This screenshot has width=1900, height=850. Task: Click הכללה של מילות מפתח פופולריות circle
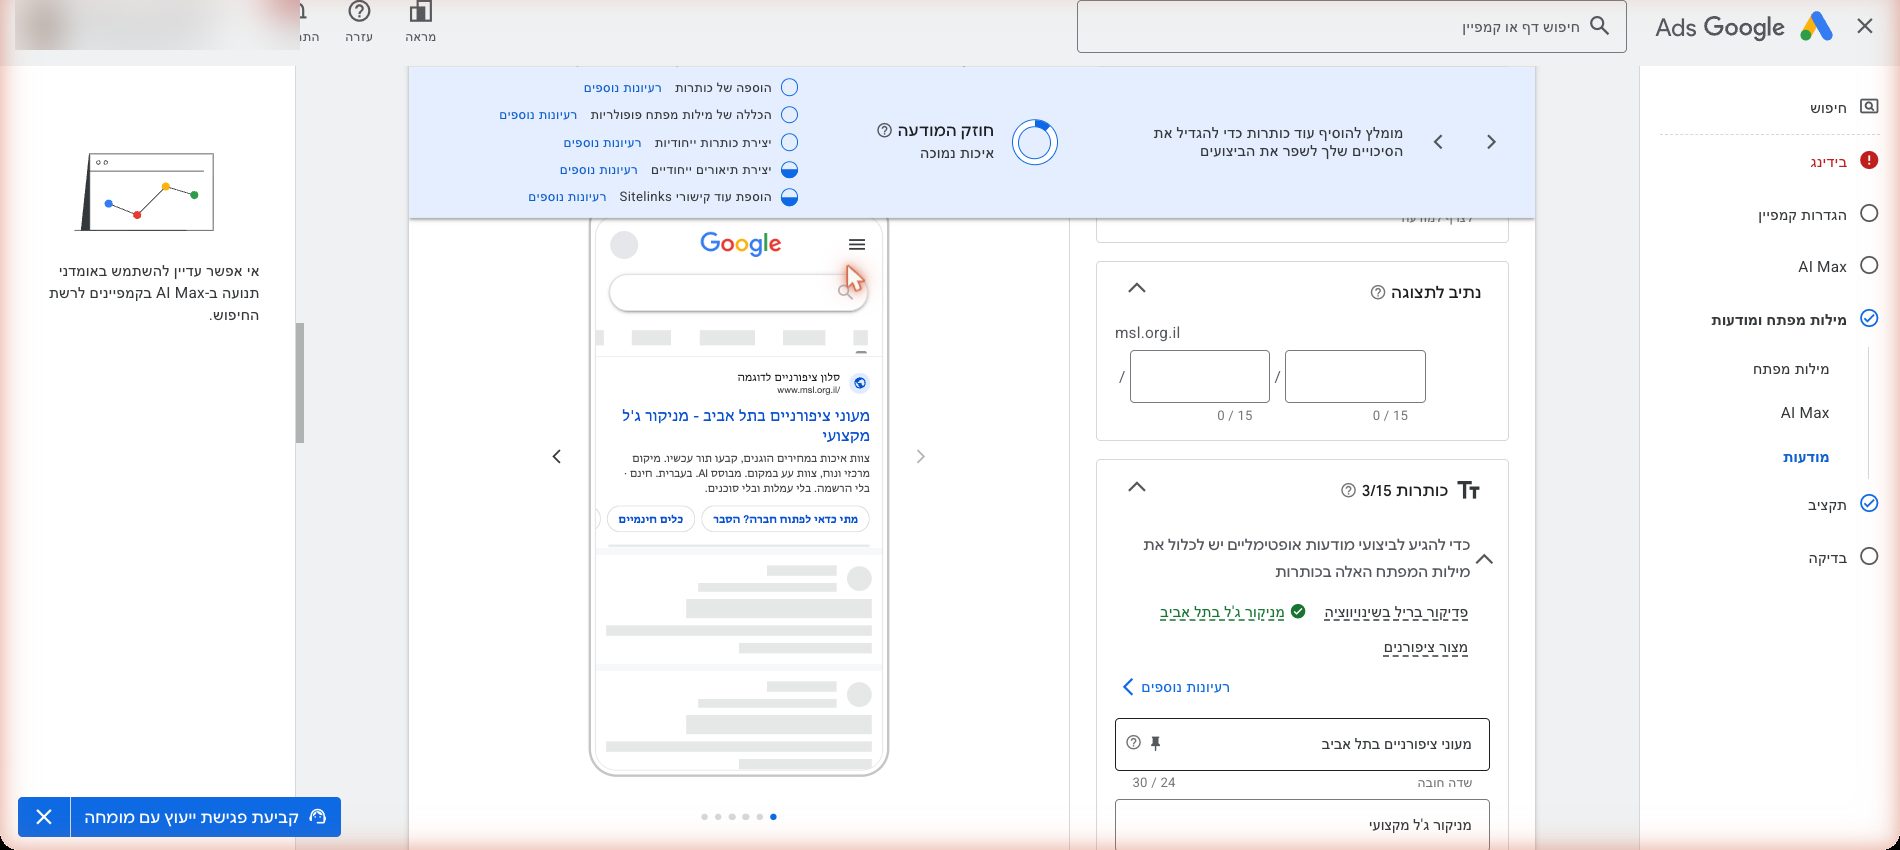789,115
